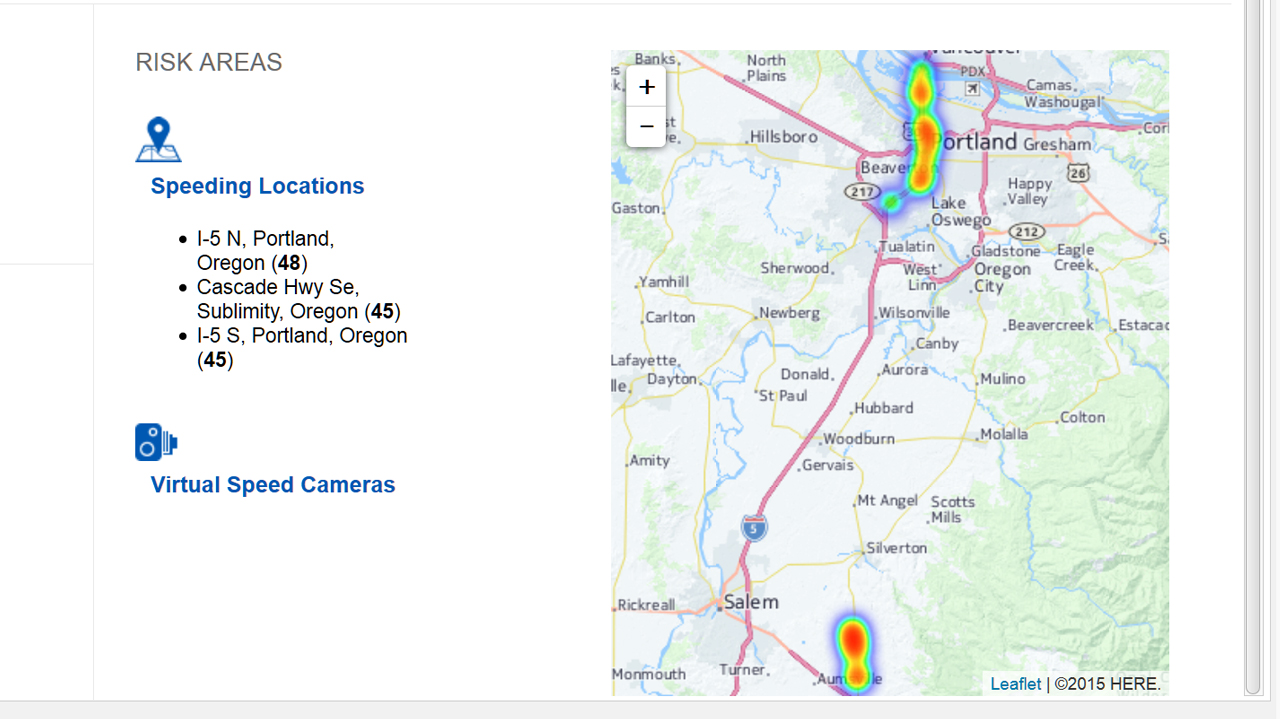Click the Speeding Locations map pin icon

[158, 140]
